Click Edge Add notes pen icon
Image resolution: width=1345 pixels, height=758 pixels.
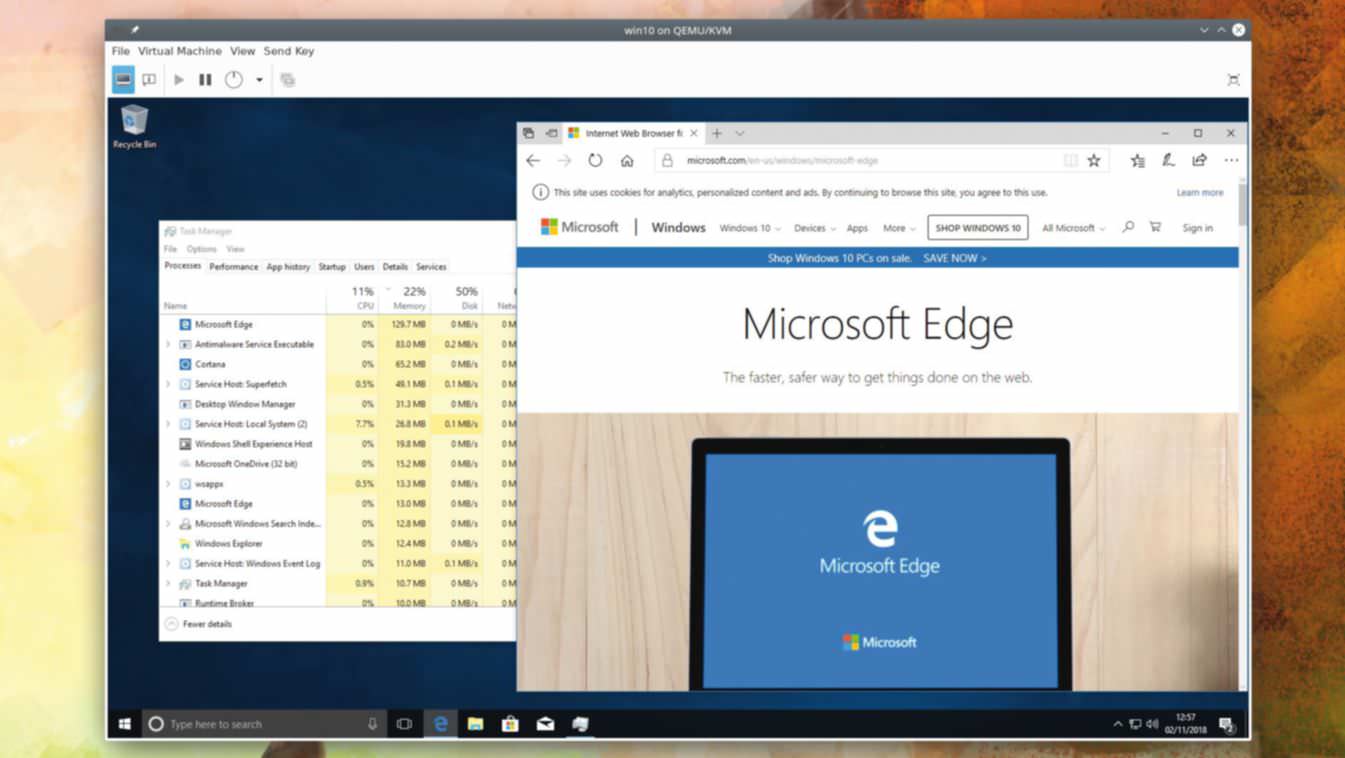coord(1168,160)
